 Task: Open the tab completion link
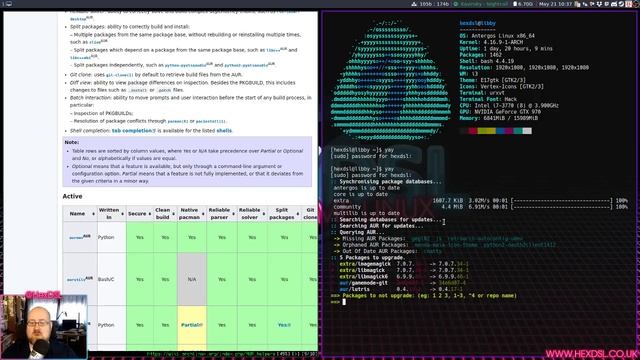point(133,131)
